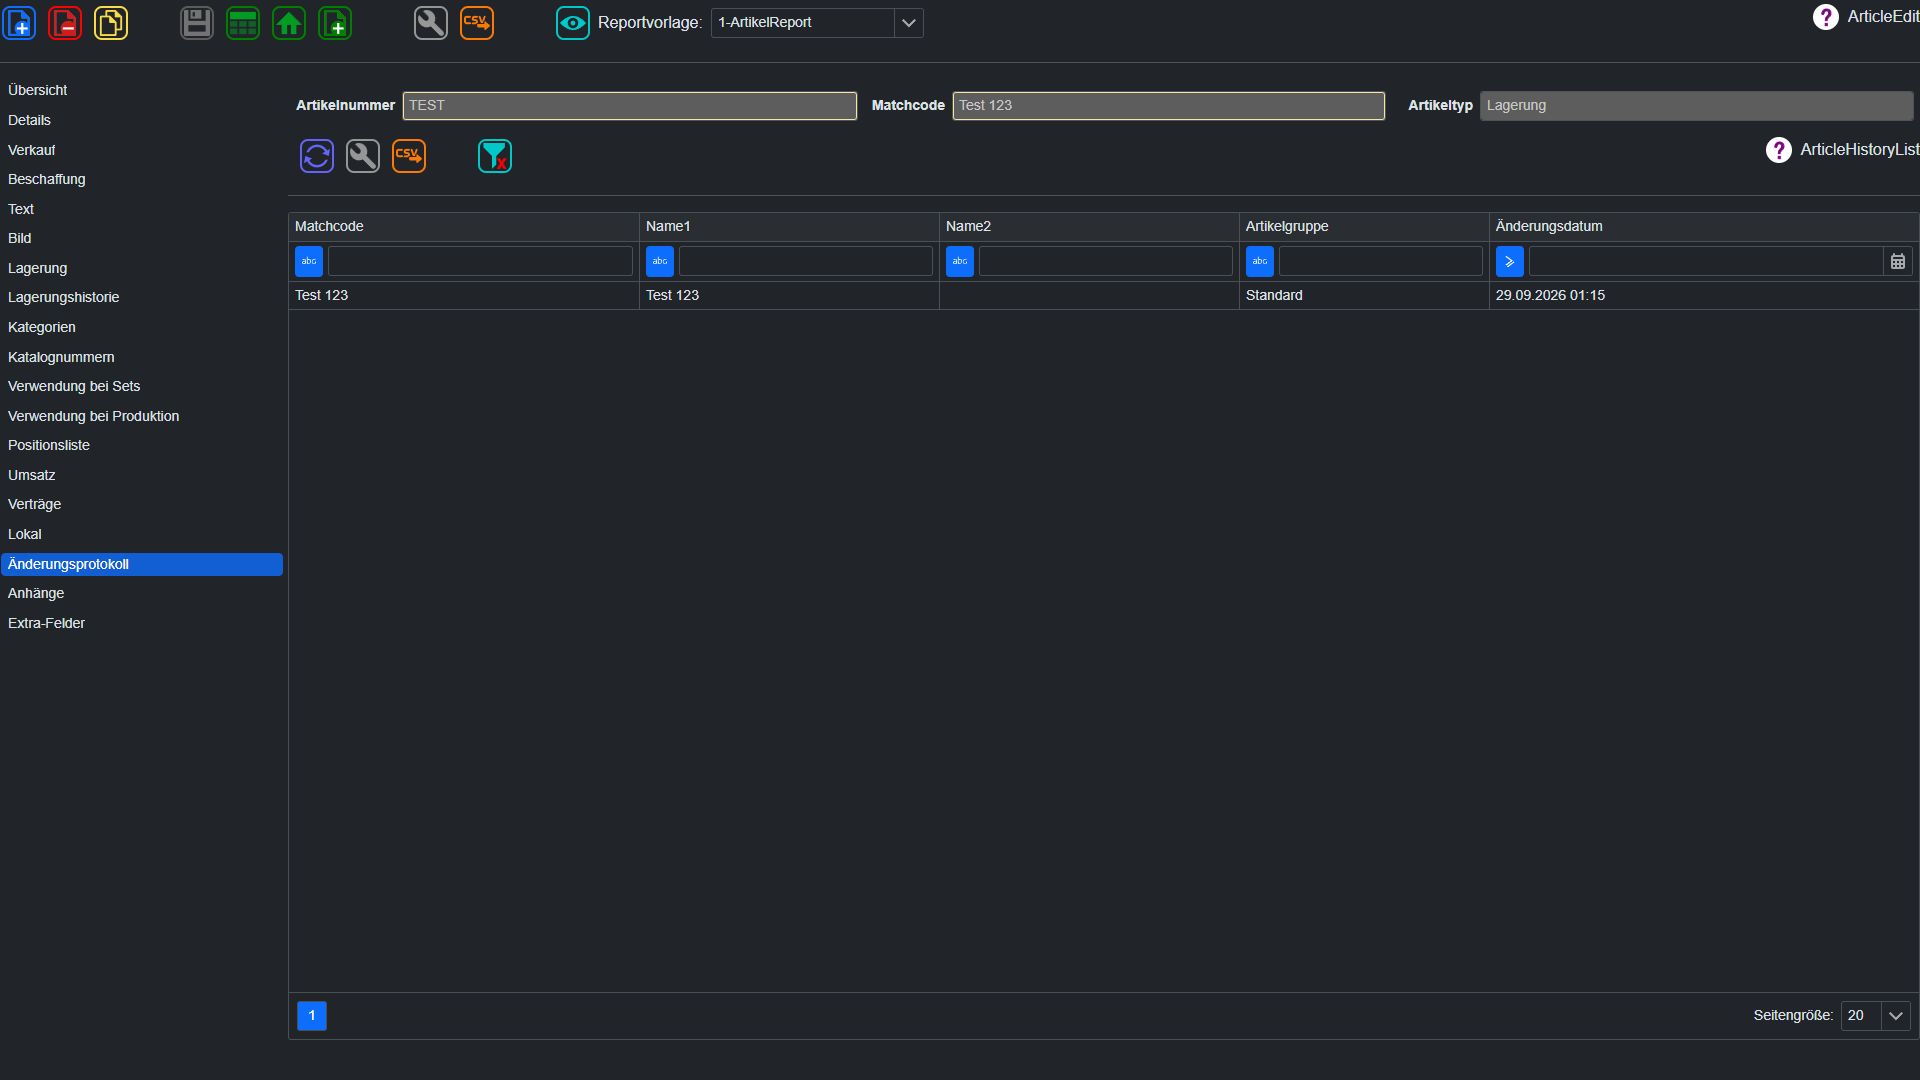Toggle the abc filter mode for Artikelgruppe

1260,261
